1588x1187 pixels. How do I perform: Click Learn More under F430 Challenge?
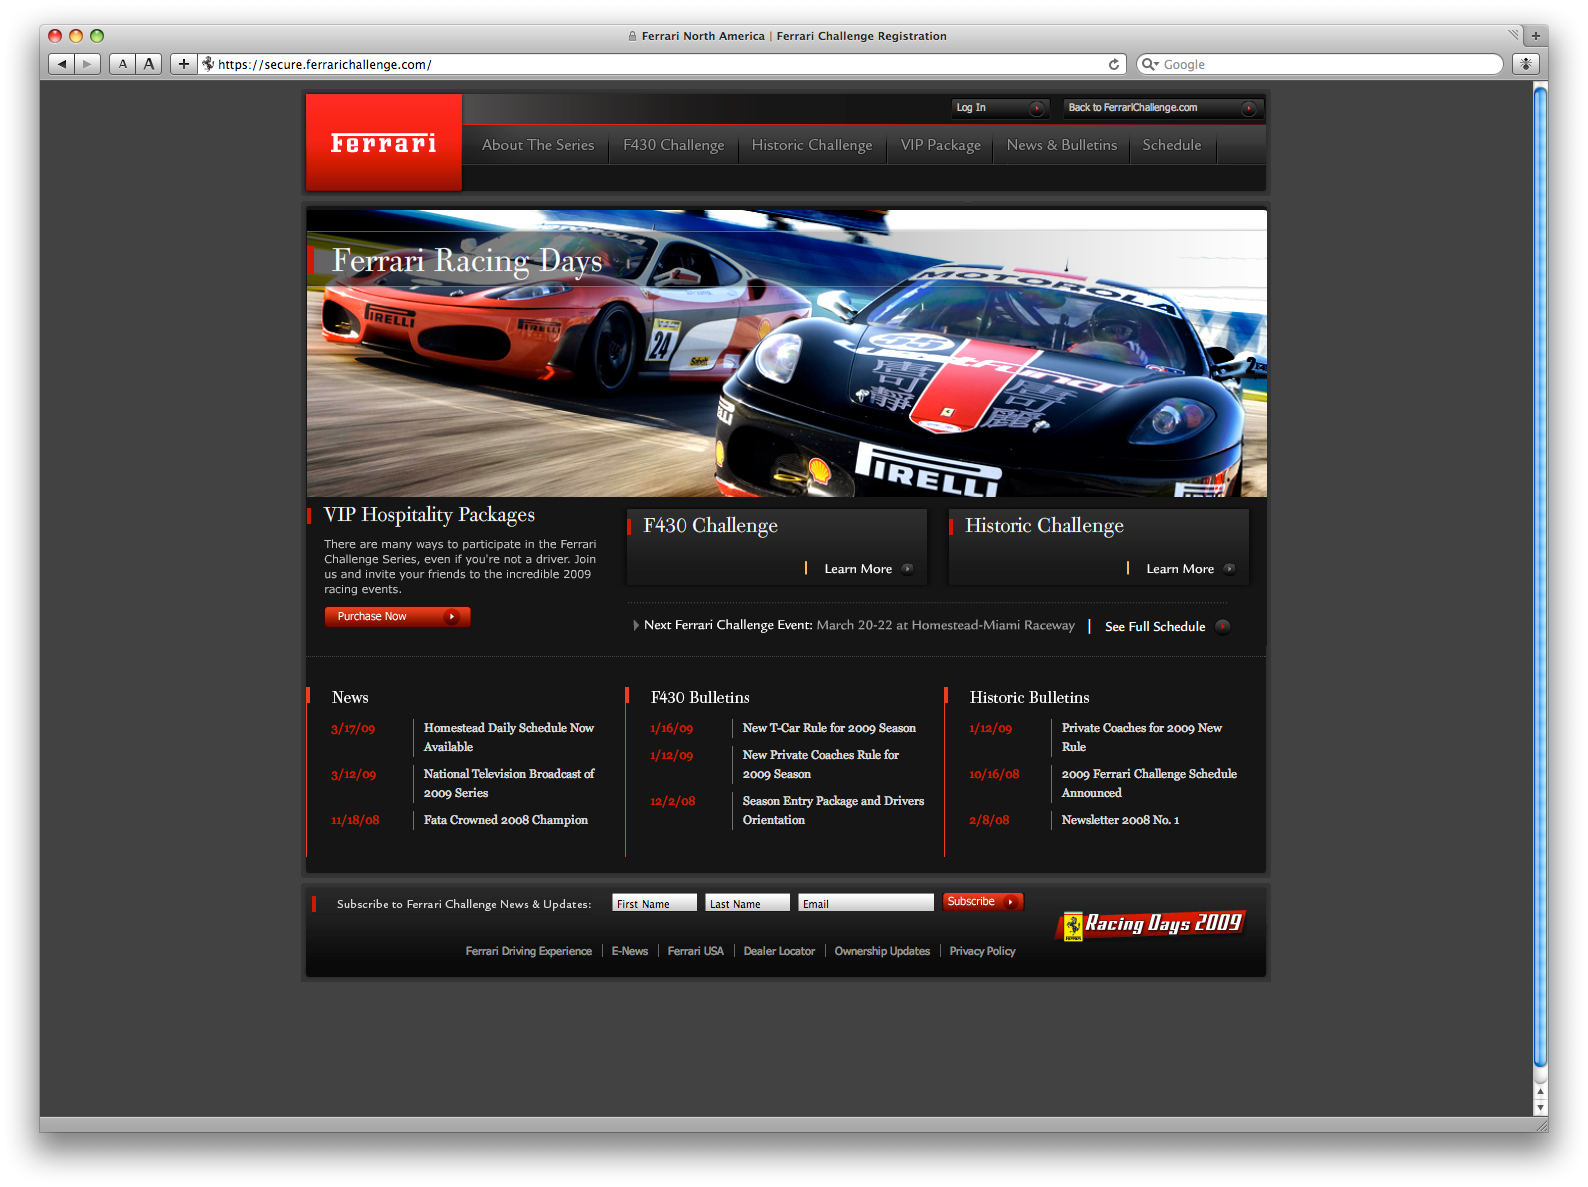coord(858,569)
